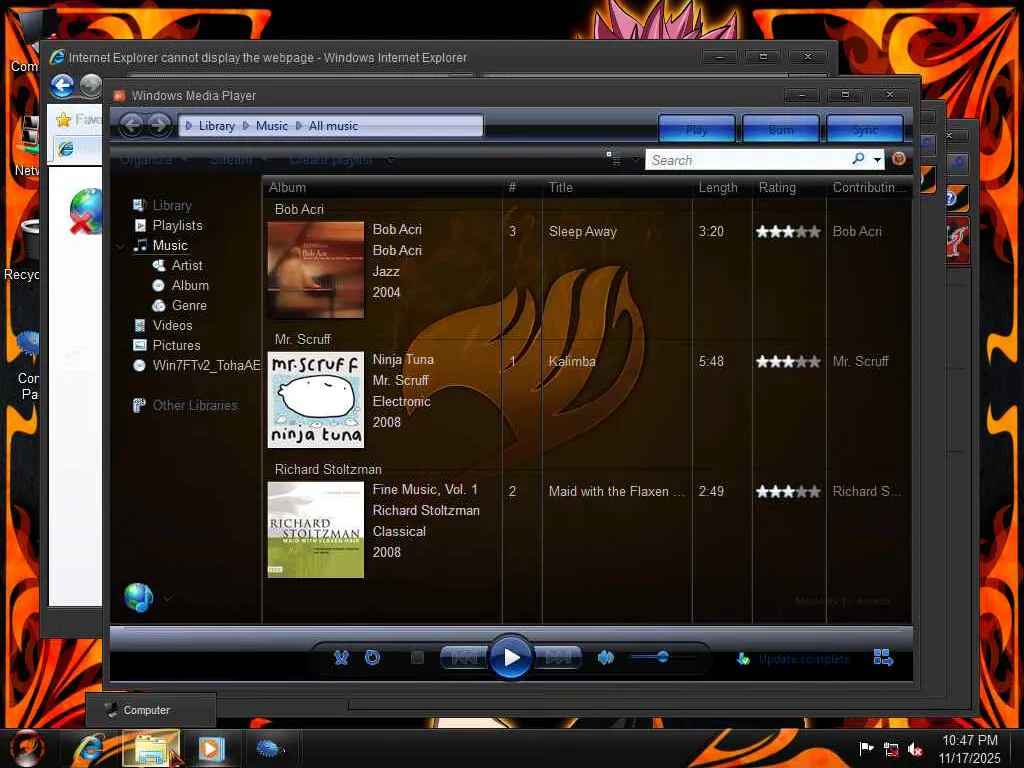The width and height of the screenshot is (1024, 768).
Task: Open the Organize menu
Action: 152,160
